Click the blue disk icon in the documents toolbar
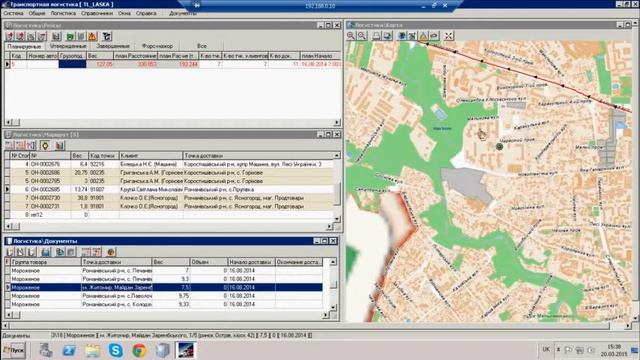 (x=46, y=252)
